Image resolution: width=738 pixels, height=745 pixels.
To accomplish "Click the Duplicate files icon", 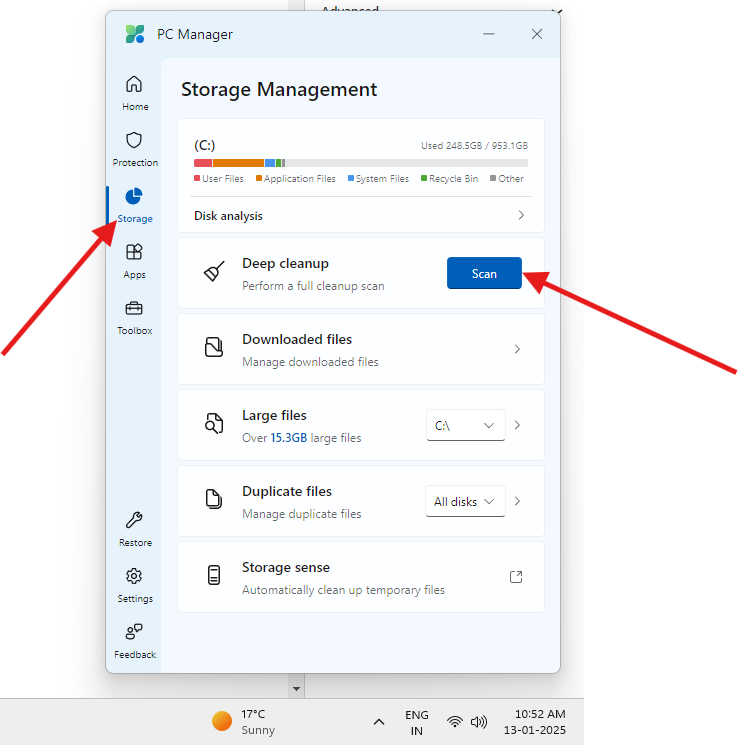I will [x=214, y=499].
